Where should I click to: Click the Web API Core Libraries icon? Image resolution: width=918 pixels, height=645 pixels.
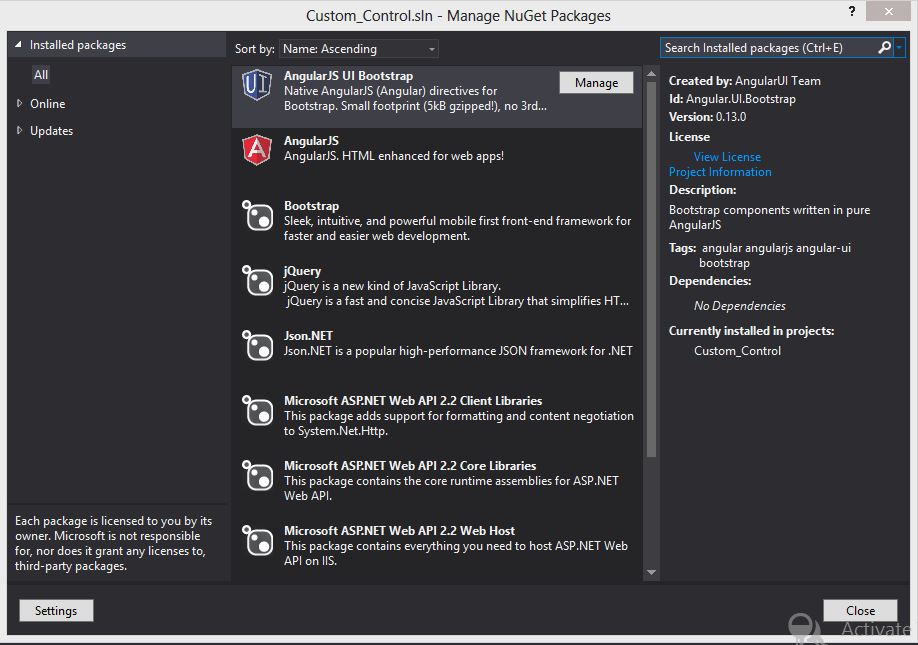tap(257, 476)
